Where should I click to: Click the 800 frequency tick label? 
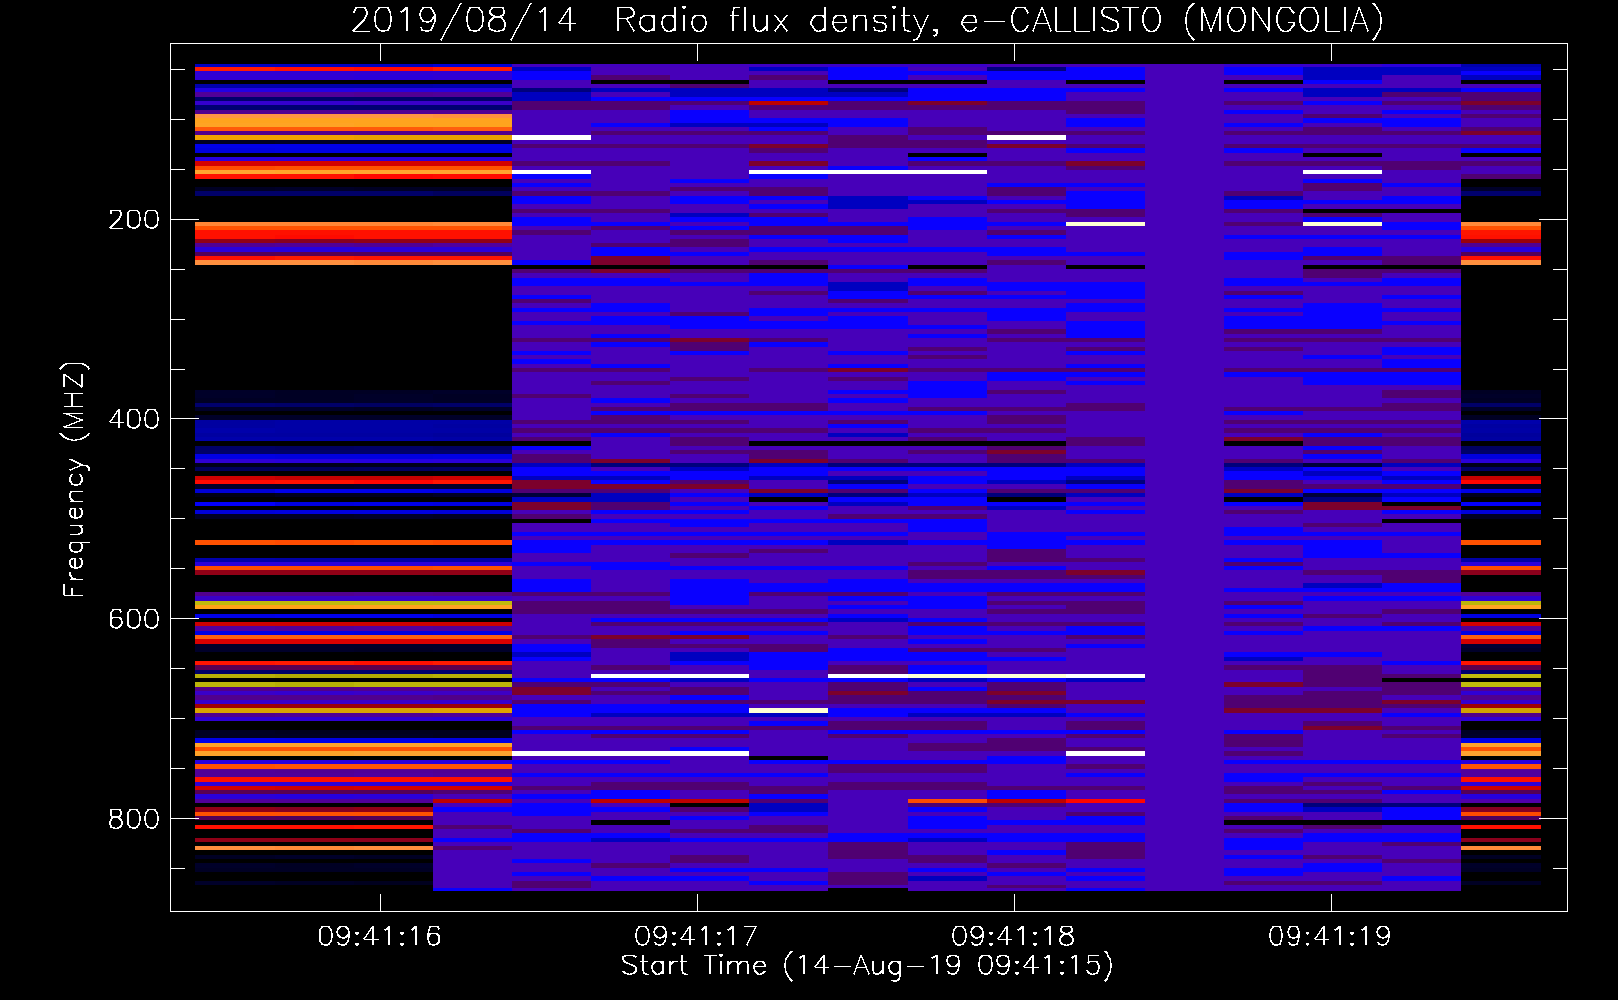[x=134, y=819]
